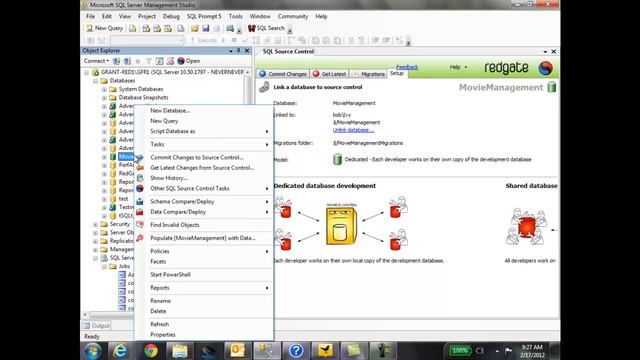Open the Tools menu

[x=236, y=16]
